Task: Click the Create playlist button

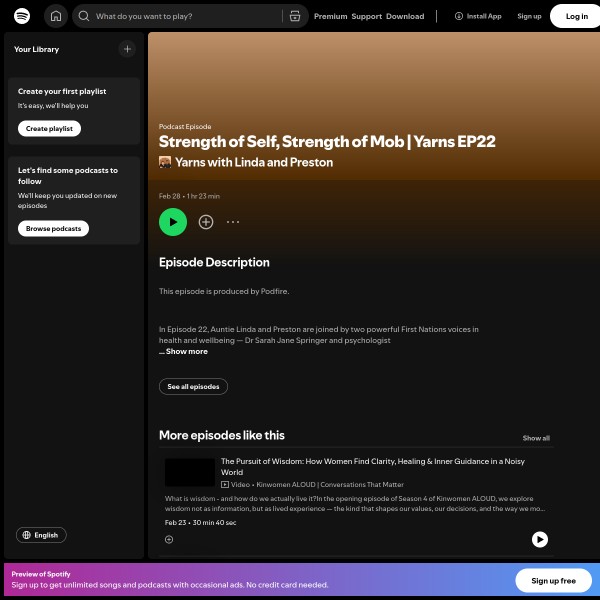Action: click(49, 128)
